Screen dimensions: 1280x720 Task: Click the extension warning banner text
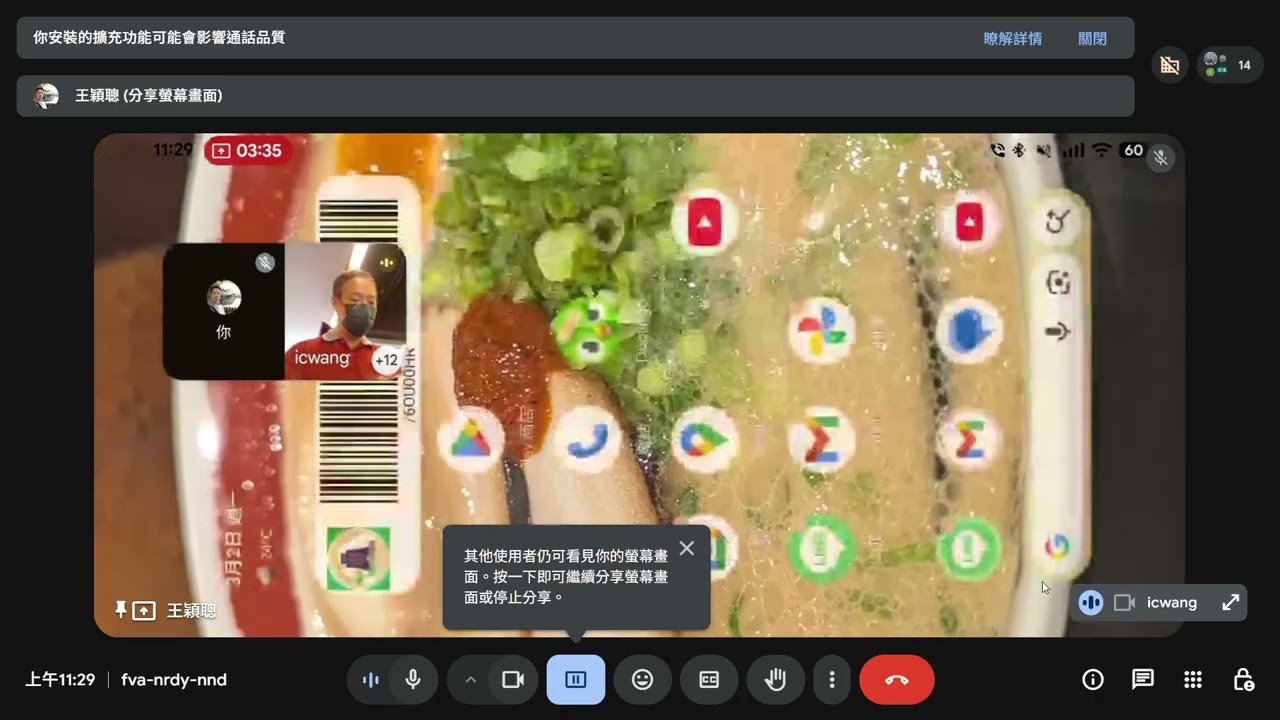pyautogui.click(x=159, y=38)
